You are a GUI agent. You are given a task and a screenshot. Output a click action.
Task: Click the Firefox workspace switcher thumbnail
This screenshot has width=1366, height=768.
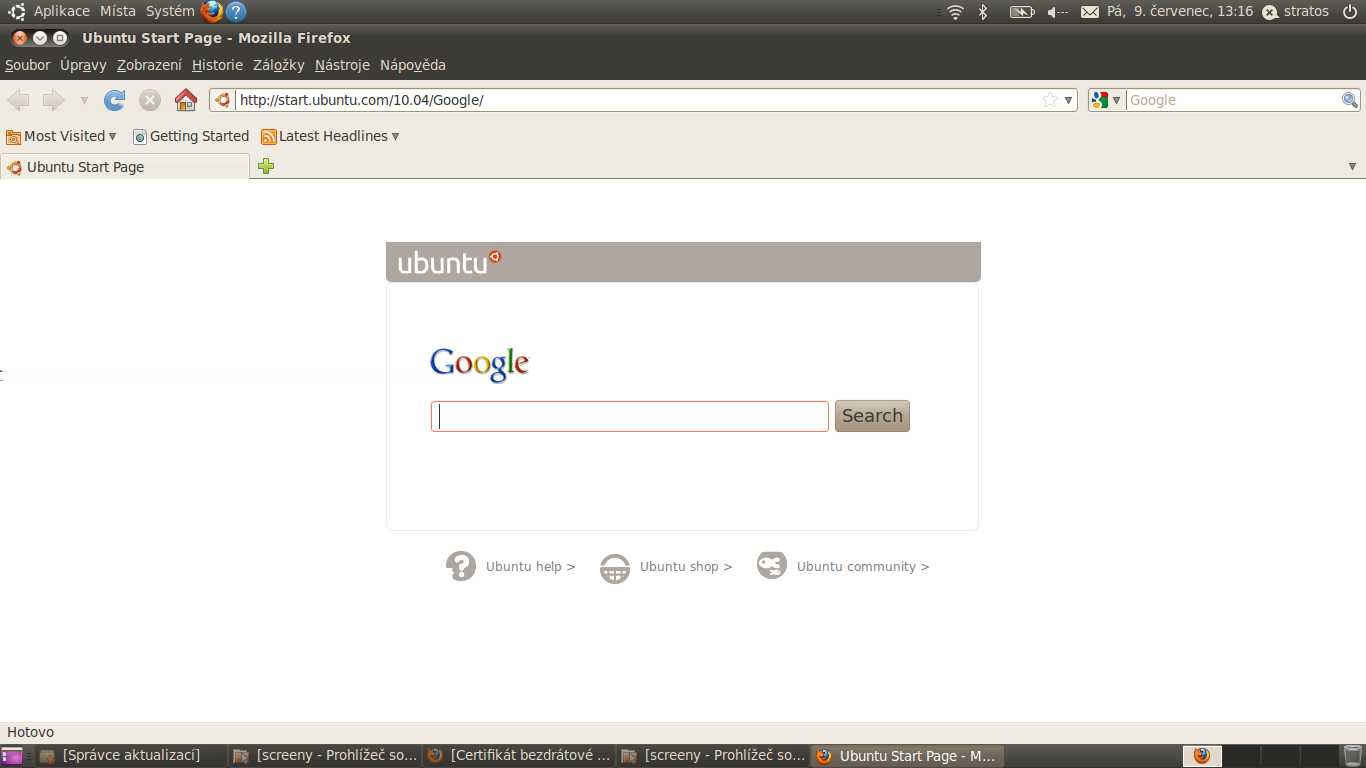click(x=1202, y=756)
